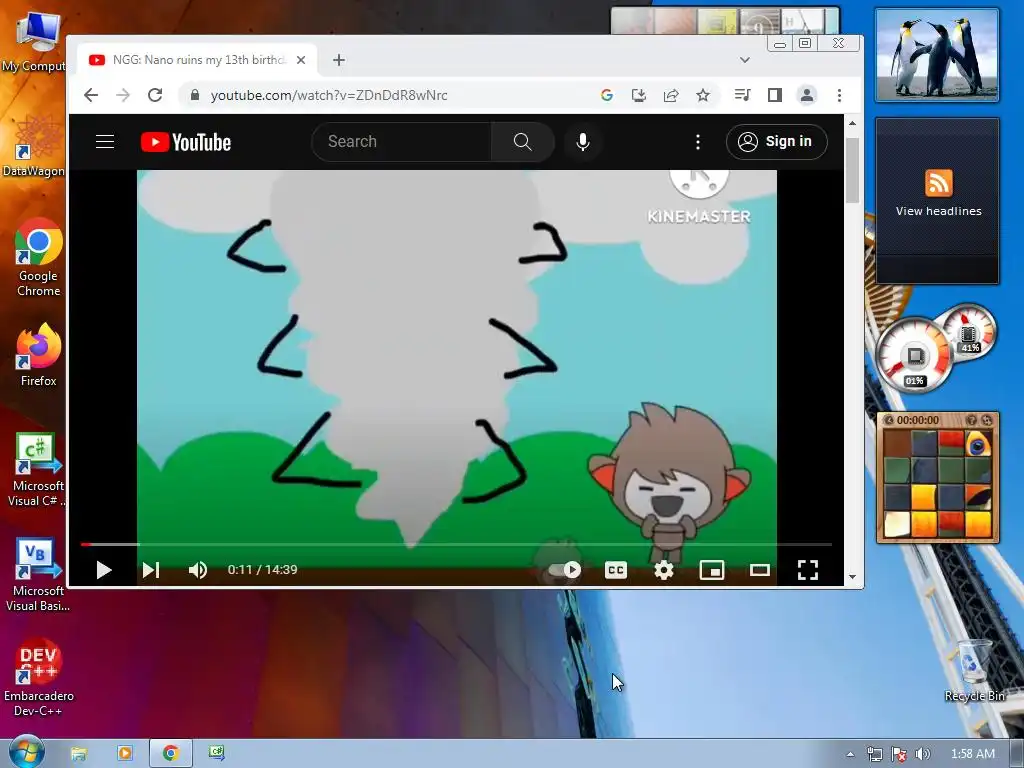Screen dimensions: 1024x768
Task: Show the picture puzzle solved image hint
Action: (x=971, y=420)
